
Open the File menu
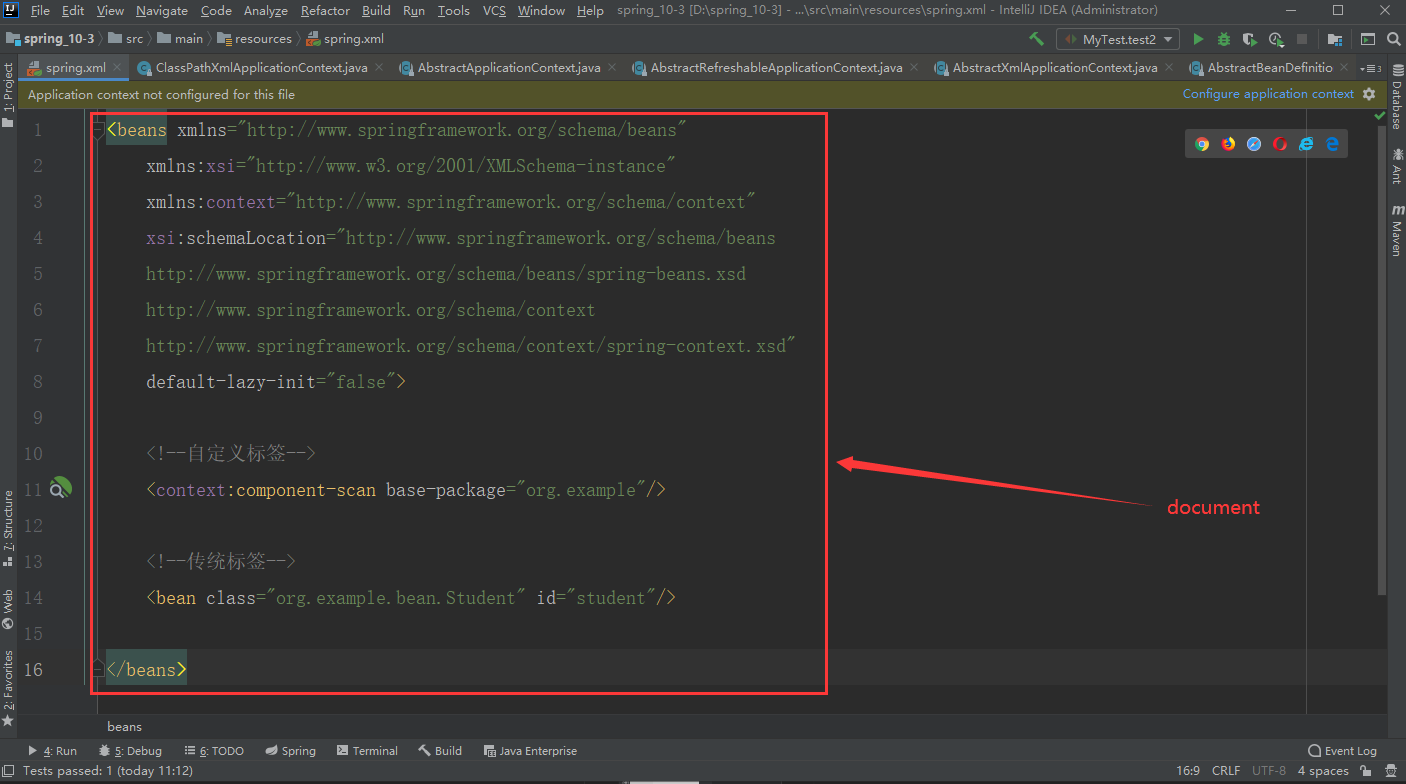click(x=40, y=11)
